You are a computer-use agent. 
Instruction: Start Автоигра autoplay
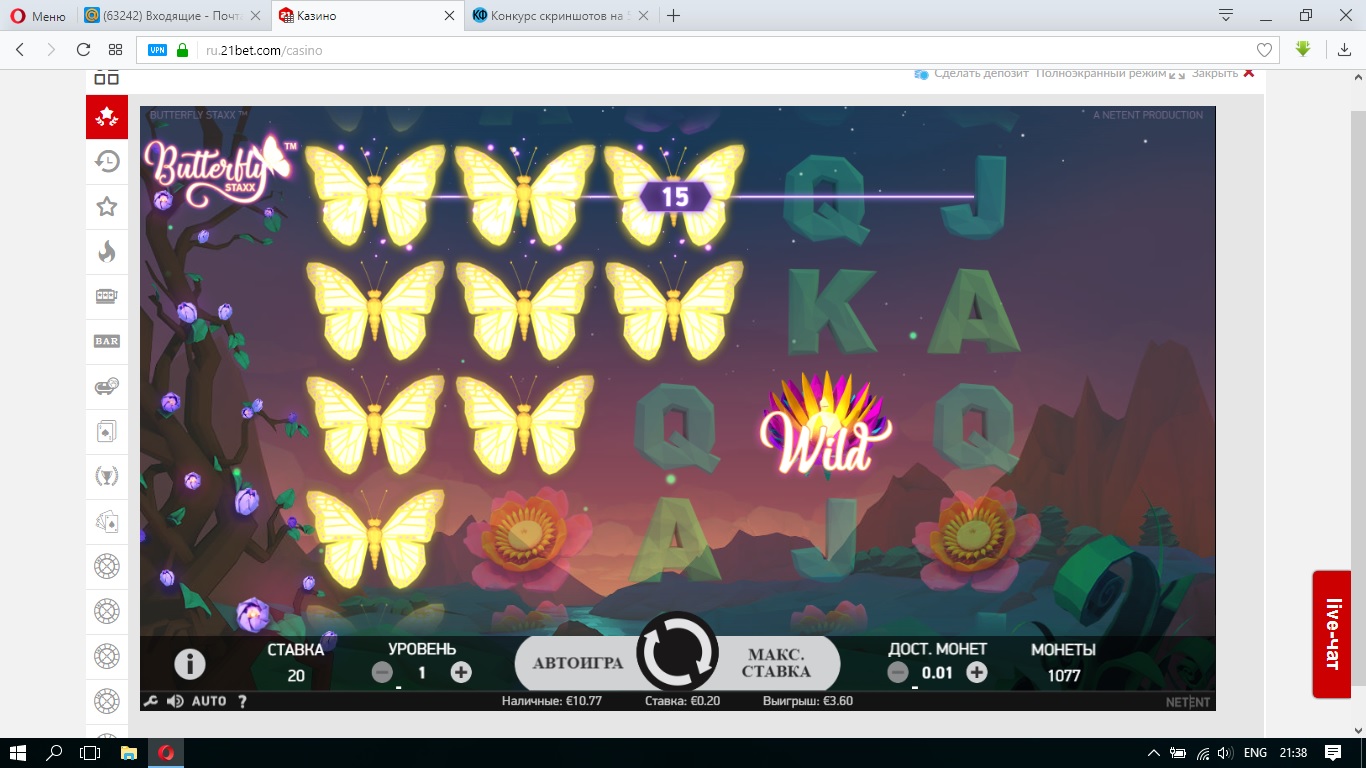577,663
